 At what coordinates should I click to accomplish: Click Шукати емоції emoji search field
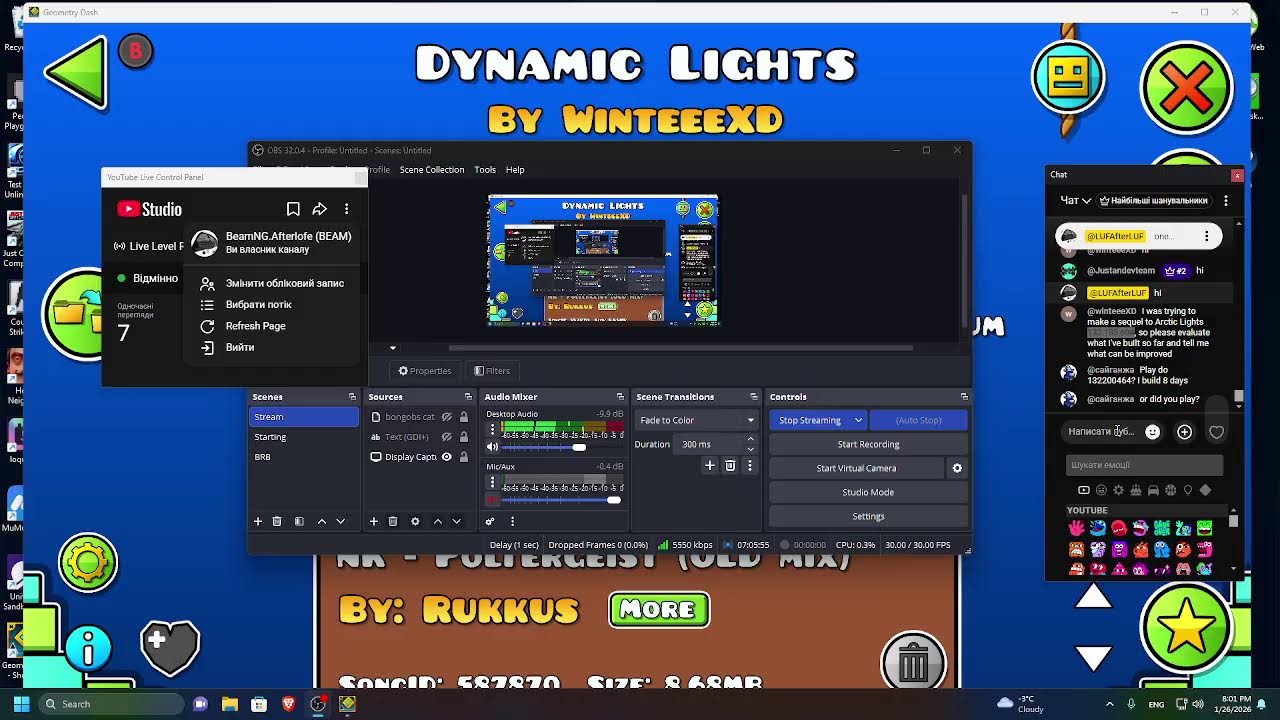point(1144,465)
